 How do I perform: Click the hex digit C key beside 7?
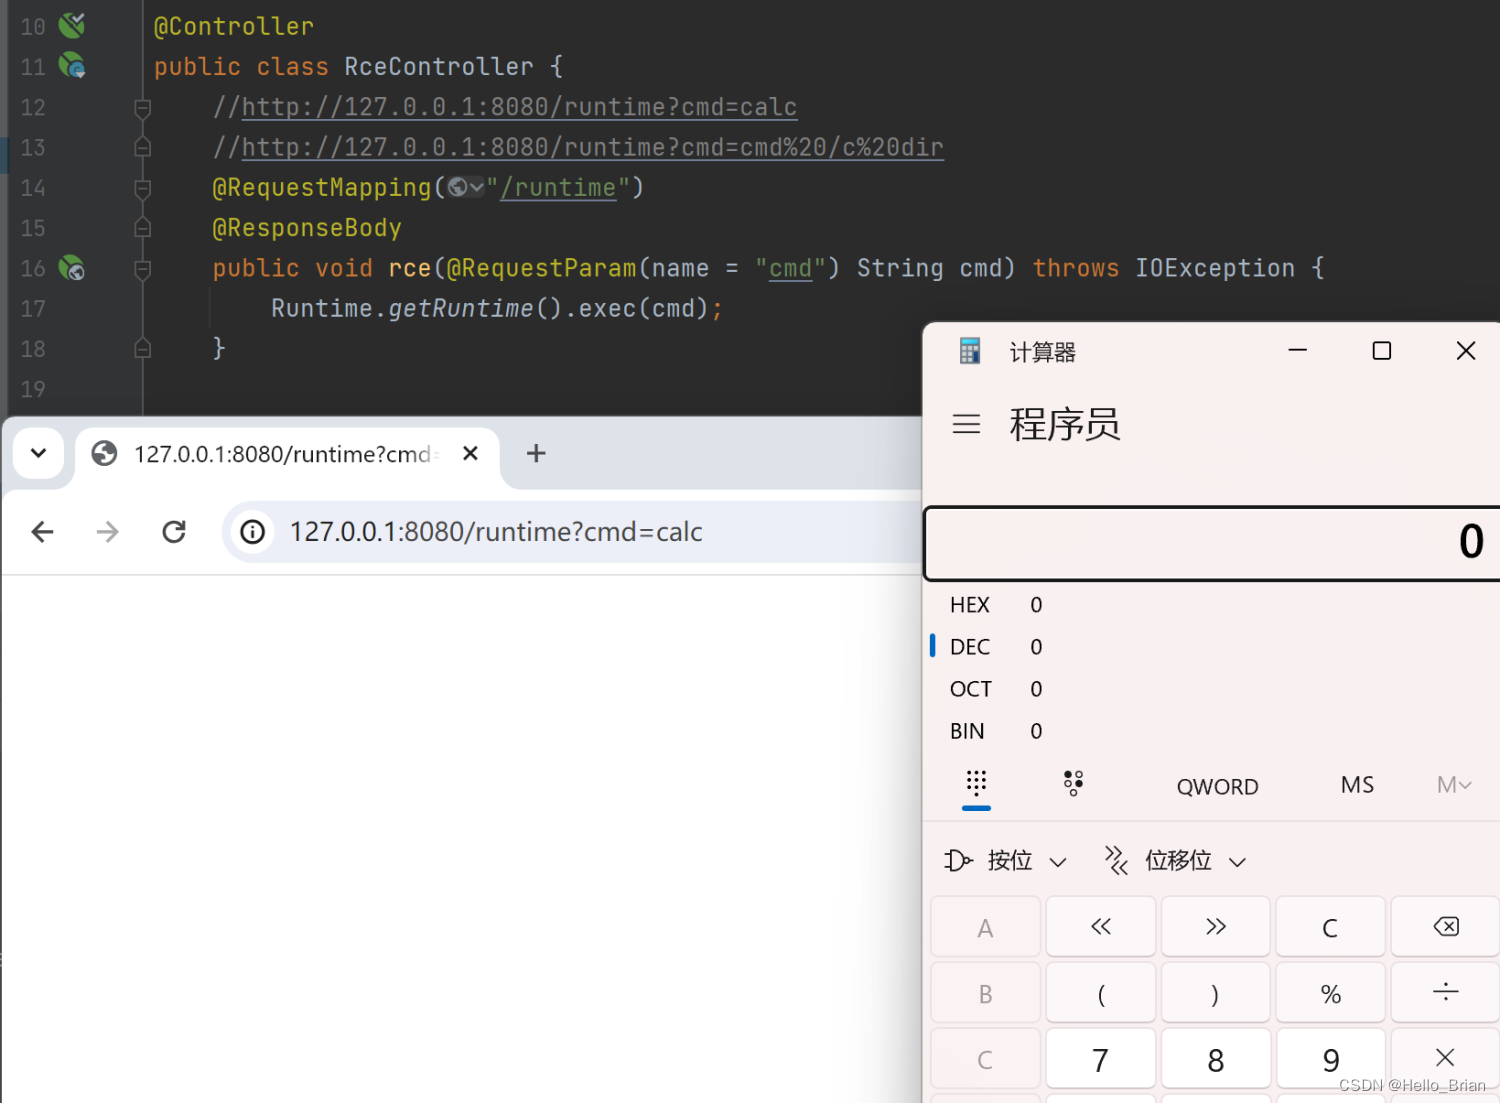pos(986,1059)
